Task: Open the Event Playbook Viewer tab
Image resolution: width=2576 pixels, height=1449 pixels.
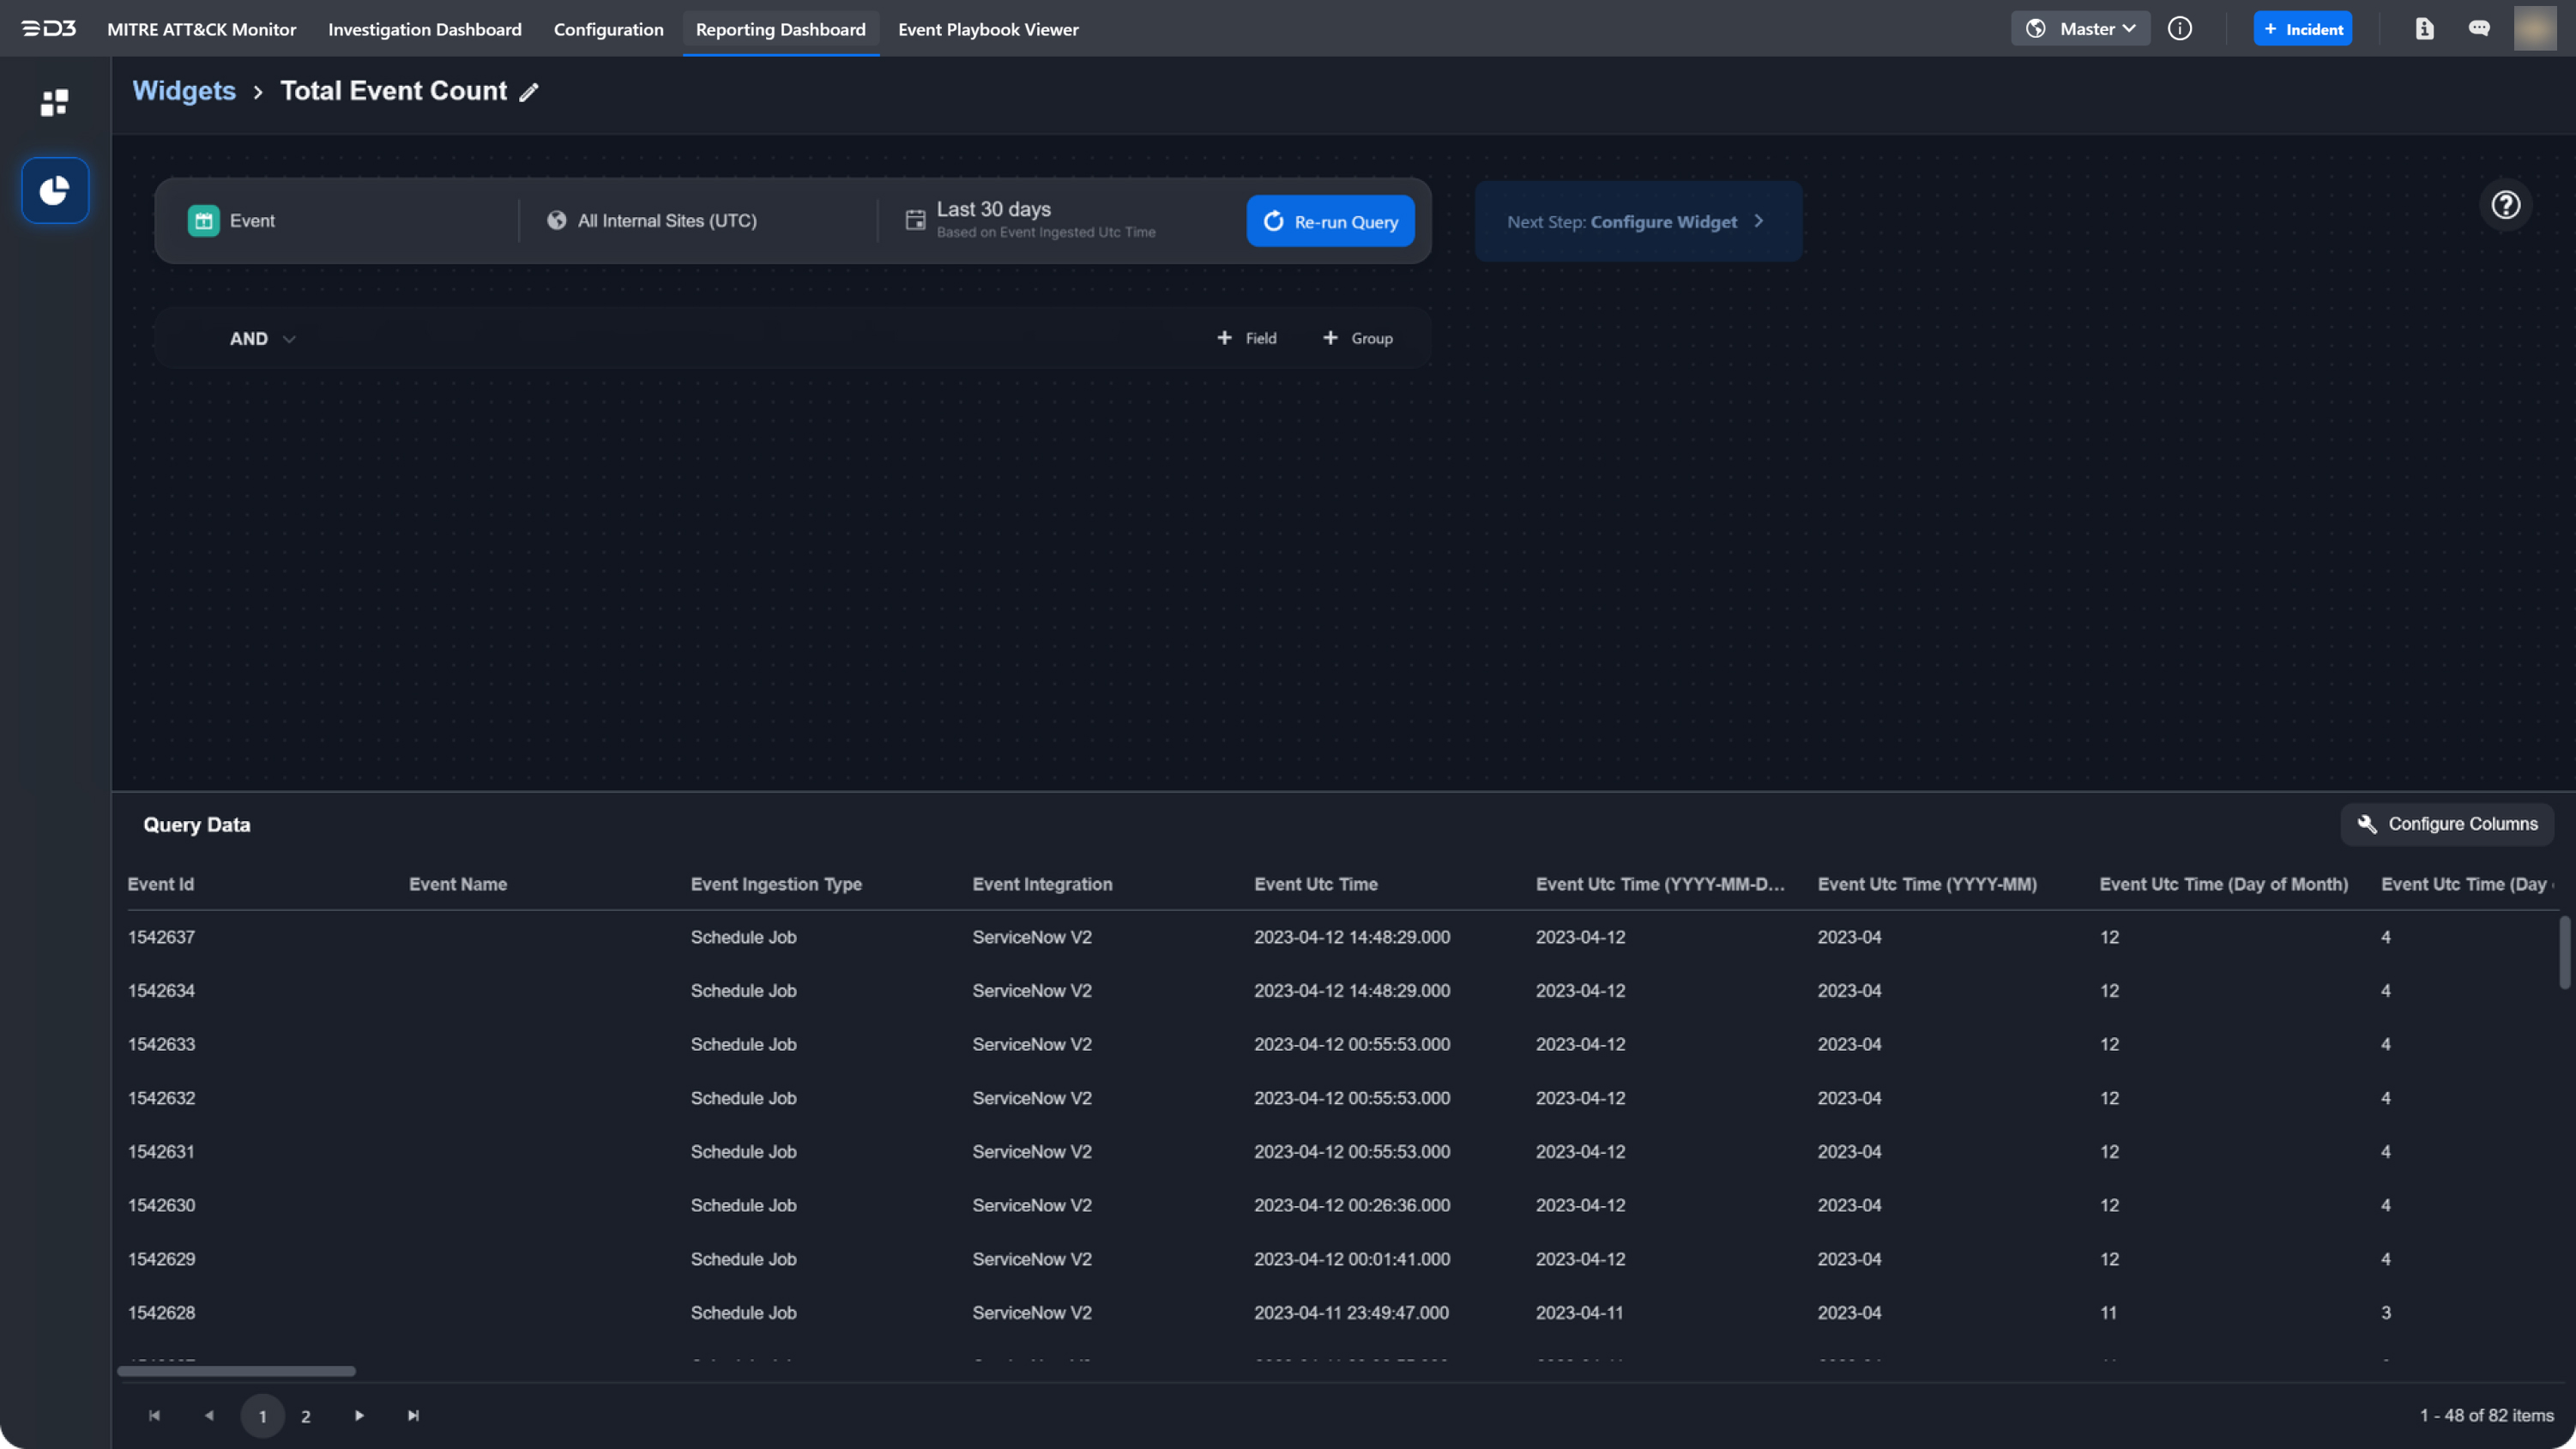Action: [x=988, y=29]
